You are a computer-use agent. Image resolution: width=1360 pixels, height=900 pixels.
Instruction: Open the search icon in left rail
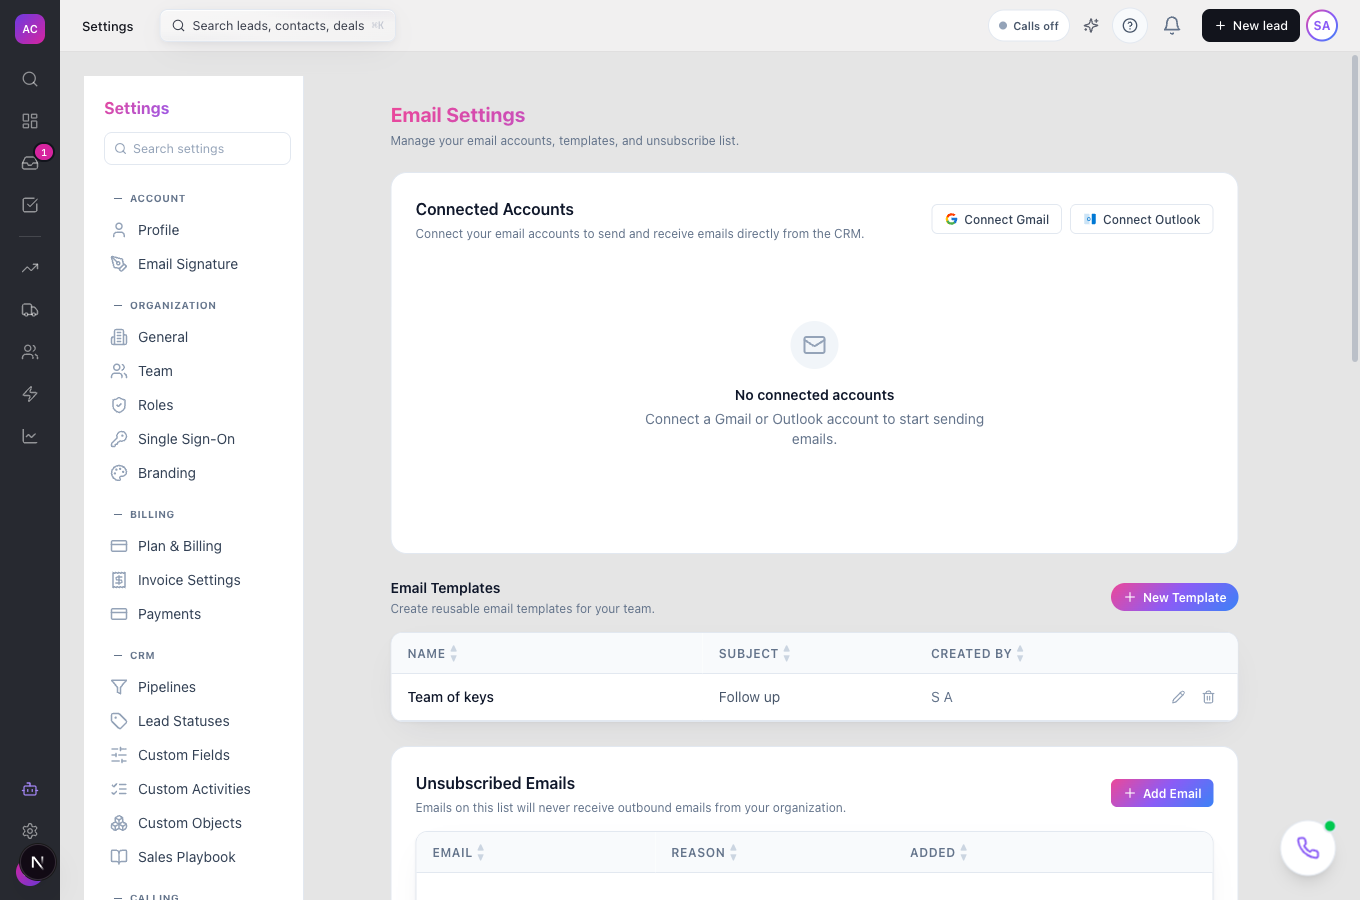(x=30, y=79)
